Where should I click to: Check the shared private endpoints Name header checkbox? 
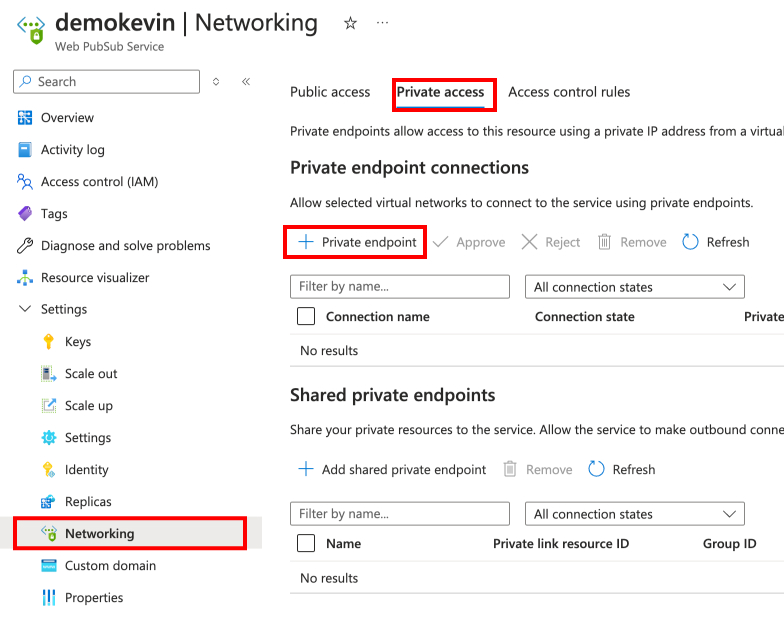click(x=306, y=544)
